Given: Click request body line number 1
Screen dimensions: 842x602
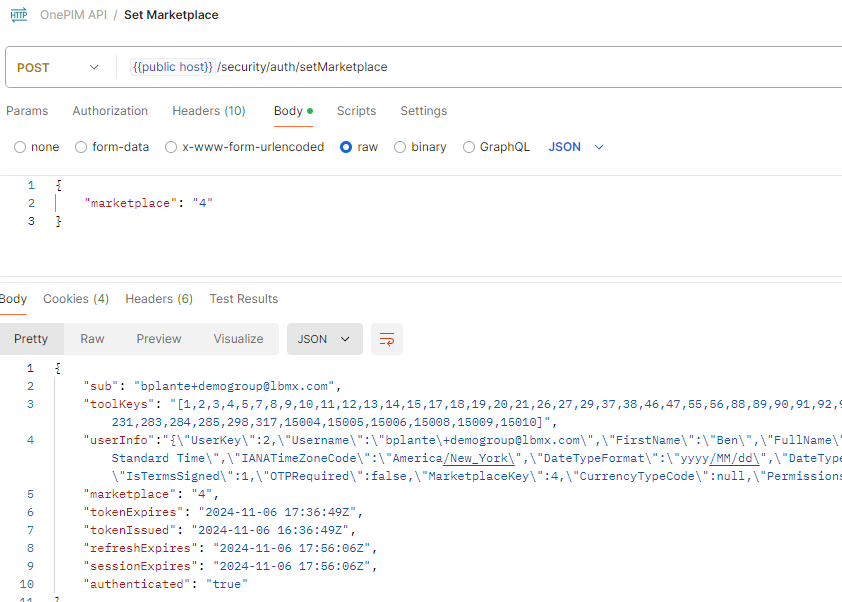Looking at the screenshot, I should tap(31, 185).
